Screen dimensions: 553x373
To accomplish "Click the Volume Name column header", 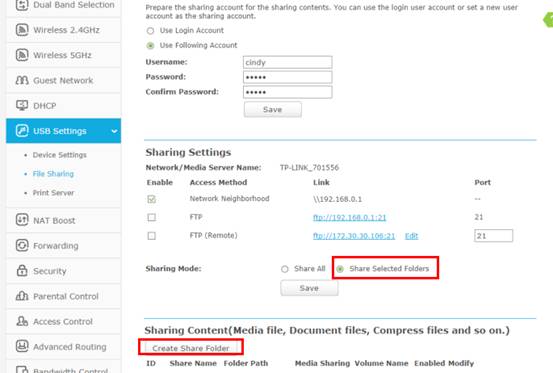I will pos(381,363).
